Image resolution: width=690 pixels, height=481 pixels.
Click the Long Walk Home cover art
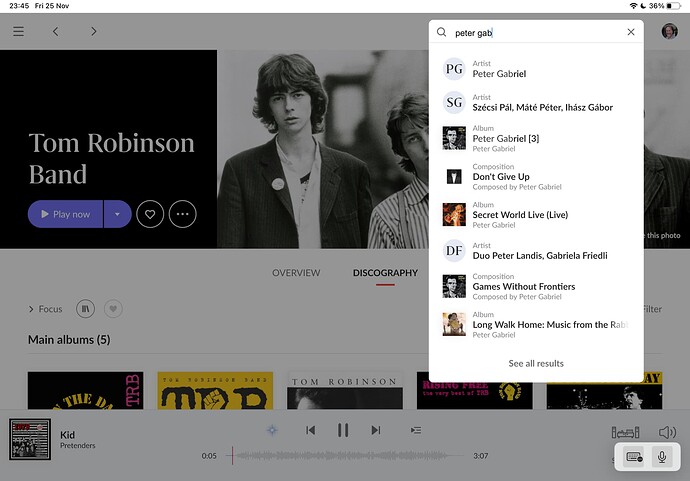pyautogui.click(x=454, y=325)
